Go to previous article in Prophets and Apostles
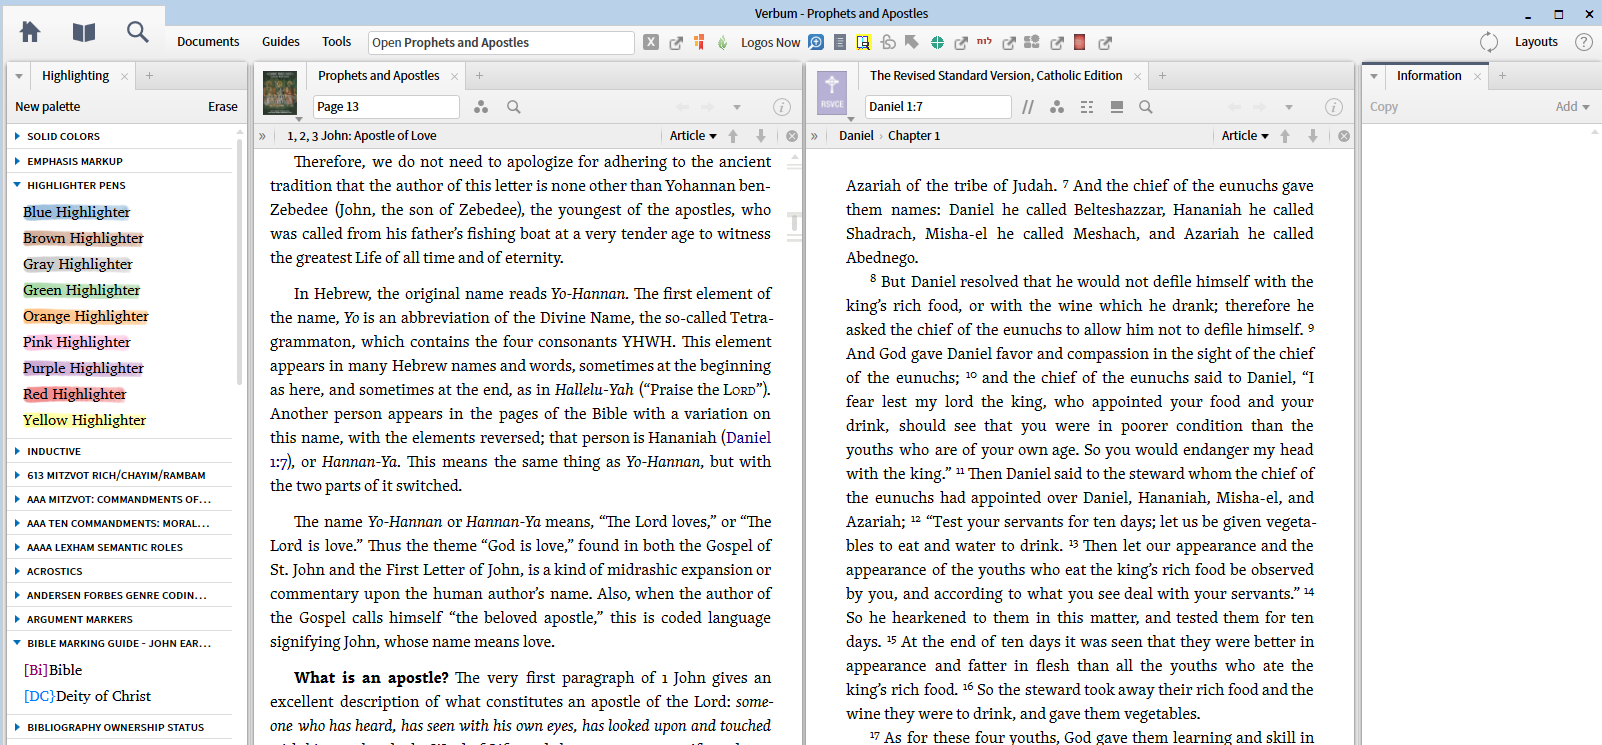Screen dimensions: 1602x745 click(733, 136)
